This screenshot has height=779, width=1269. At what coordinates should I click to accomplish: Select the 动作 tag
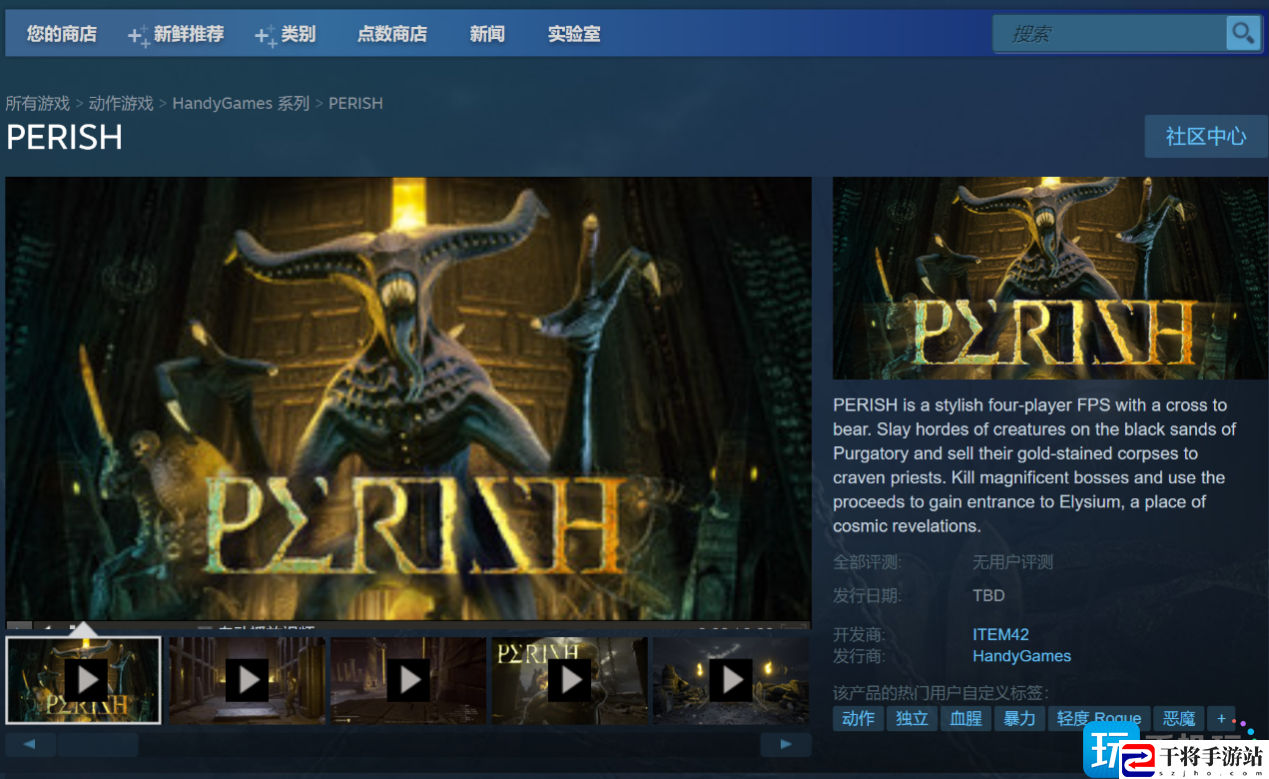click(858, 718)
